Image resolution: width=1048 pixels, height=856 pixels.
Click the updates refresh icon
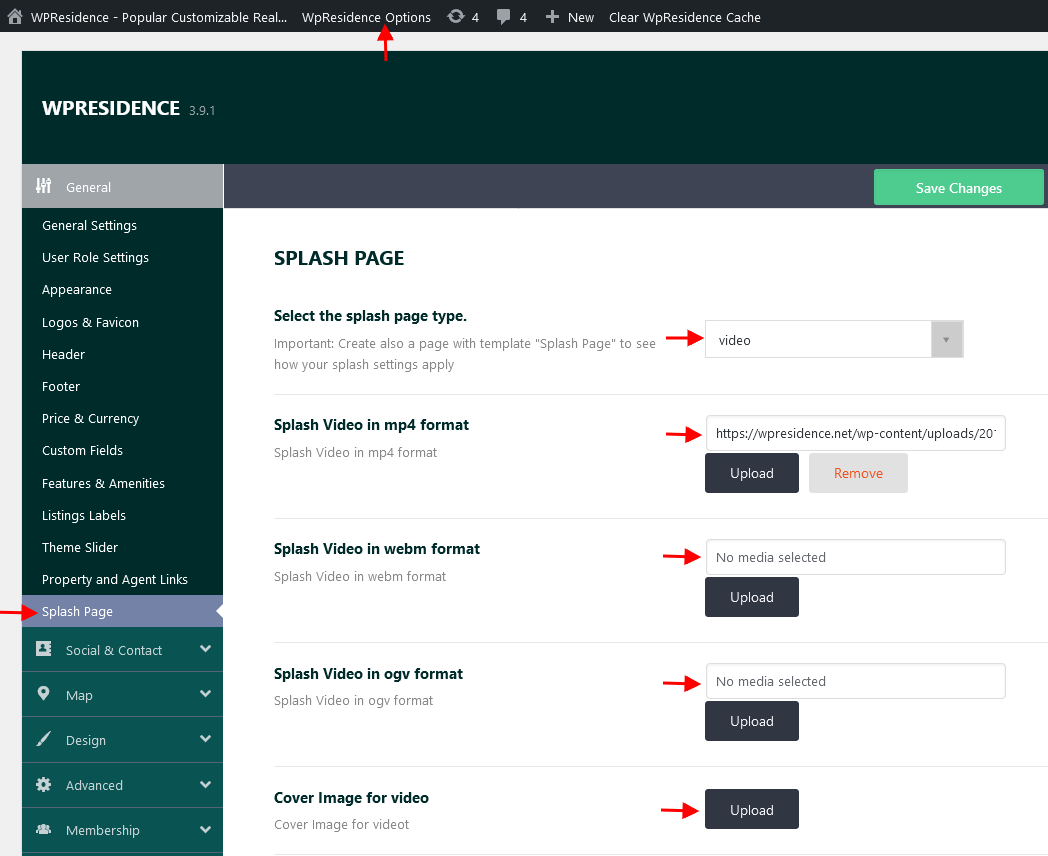point(456,17)
